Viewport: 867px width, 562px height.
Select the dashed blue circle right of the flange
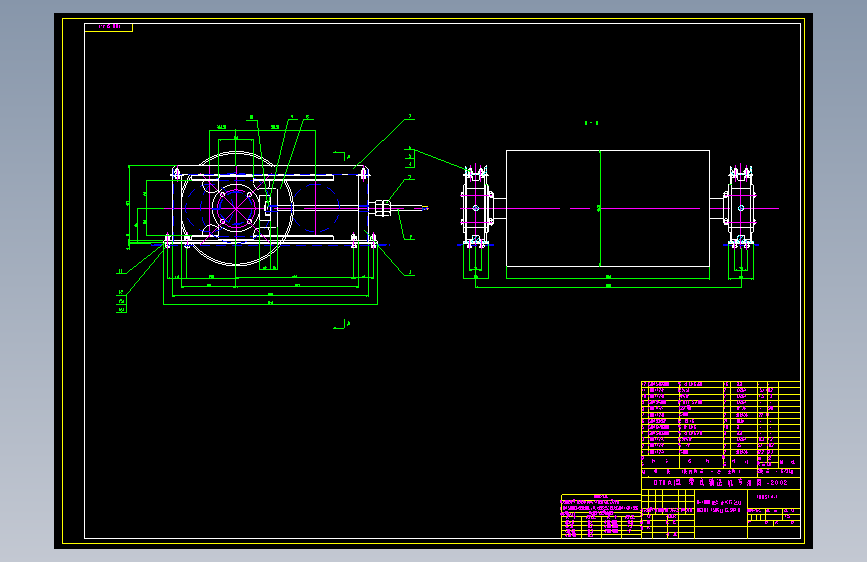tap(316, 208)
